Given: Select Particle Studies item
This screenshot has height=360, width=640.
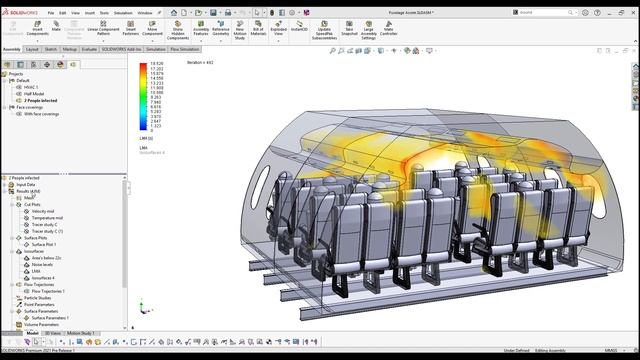Looking at the screenshot, I should point(38,298).
